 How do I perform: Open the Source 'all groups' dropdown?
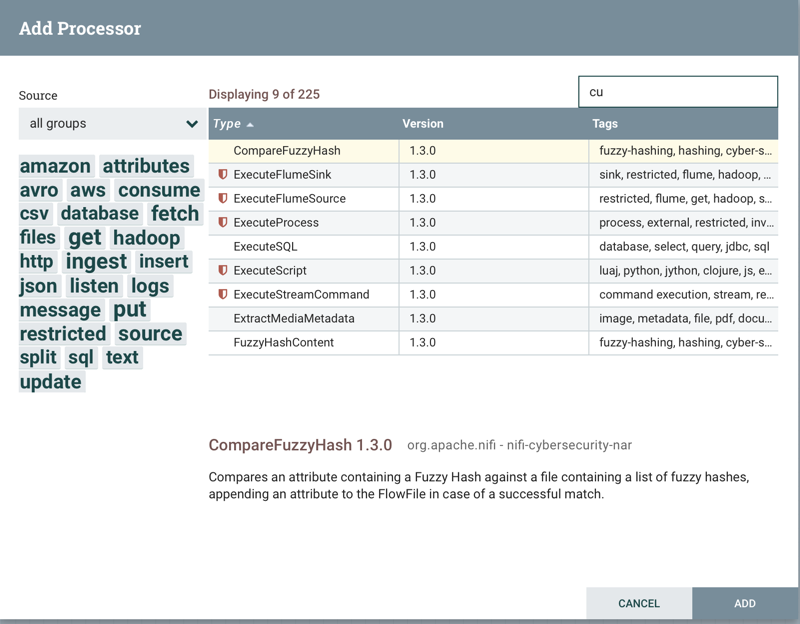pyautogui.click(x=112, y=124)
